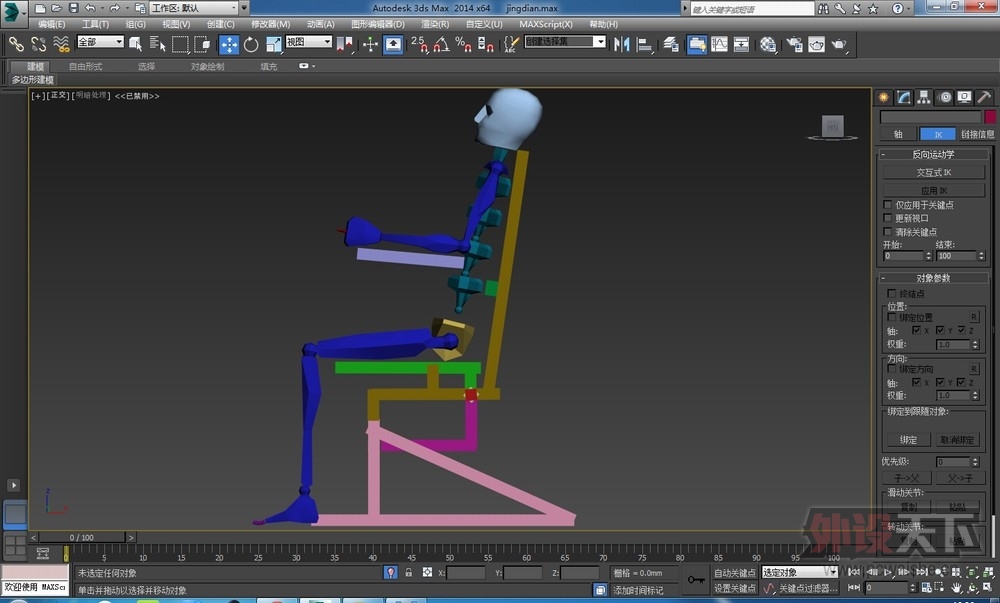The width and height of the screenshot is (1000, 603).
Task: Switch to the '对象绘制' ribbon tab
Action: (x=207, y=66)
